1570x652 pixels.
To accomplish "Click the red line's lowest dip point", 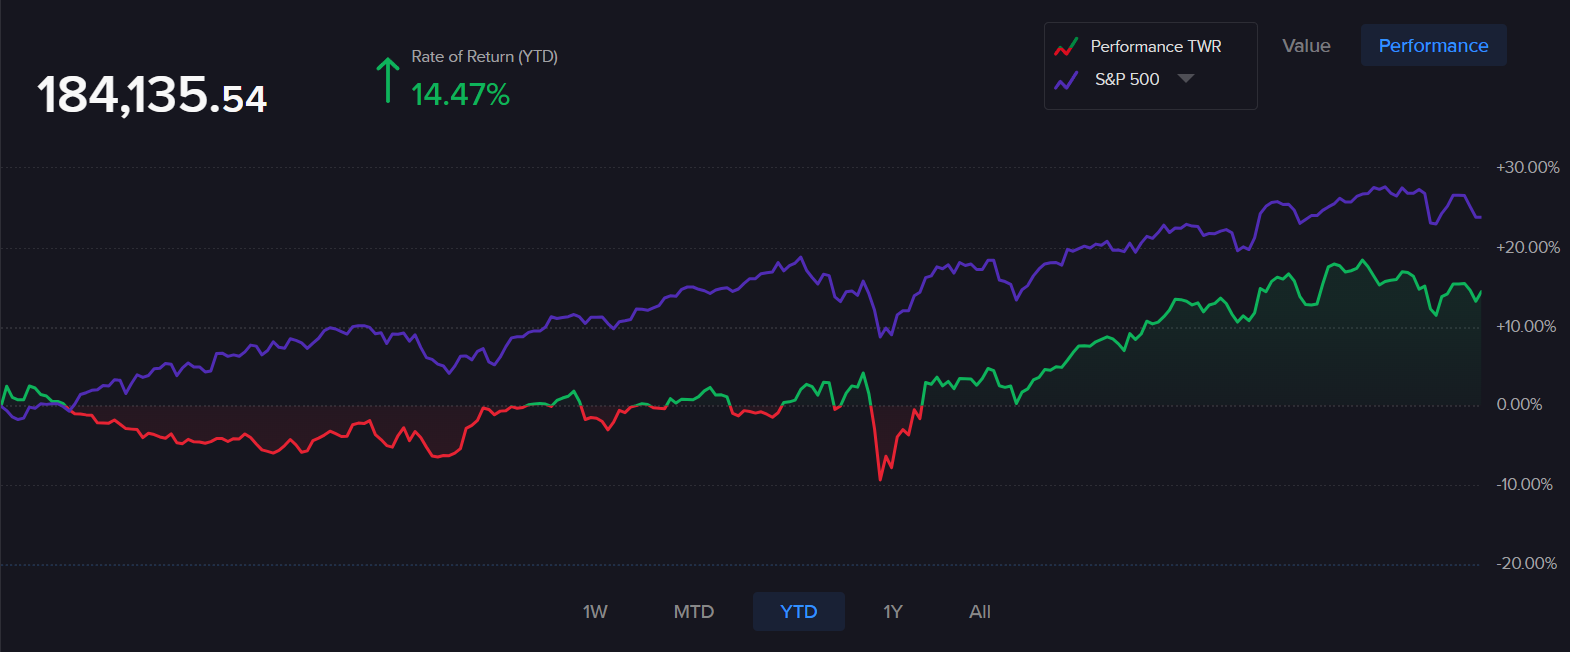I will (880, 479).
